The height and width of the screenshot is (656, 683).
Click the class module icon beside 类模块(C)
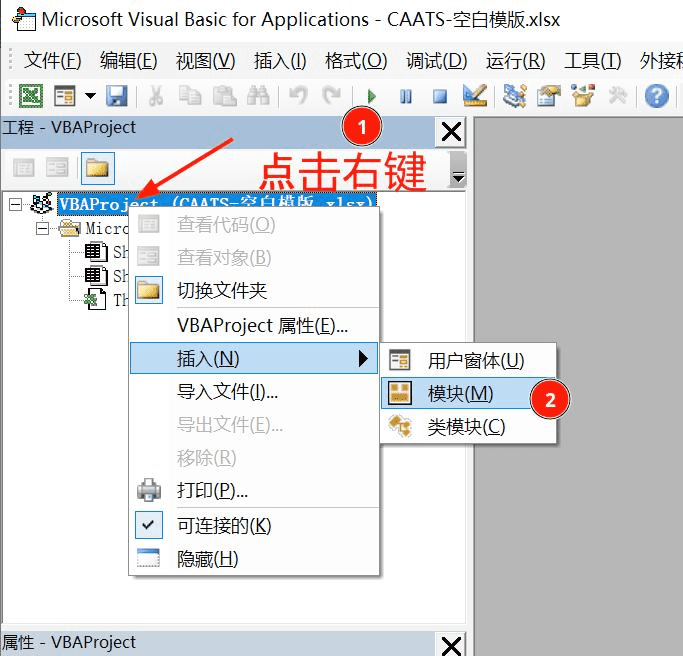pyautogui.click(x=399, y=426)
